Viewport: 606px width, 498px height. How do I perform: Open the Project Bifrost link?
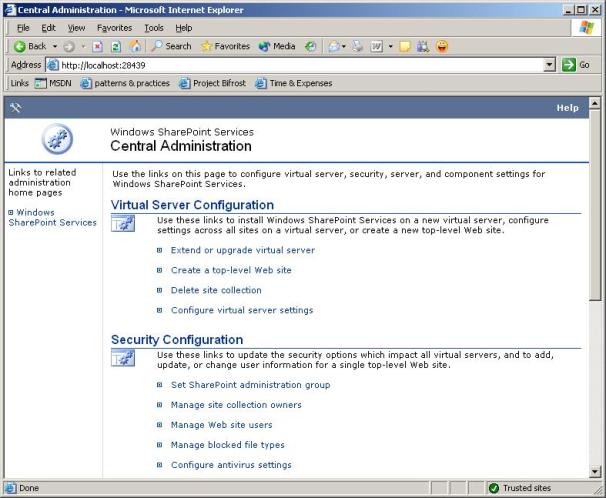[212, 83]
